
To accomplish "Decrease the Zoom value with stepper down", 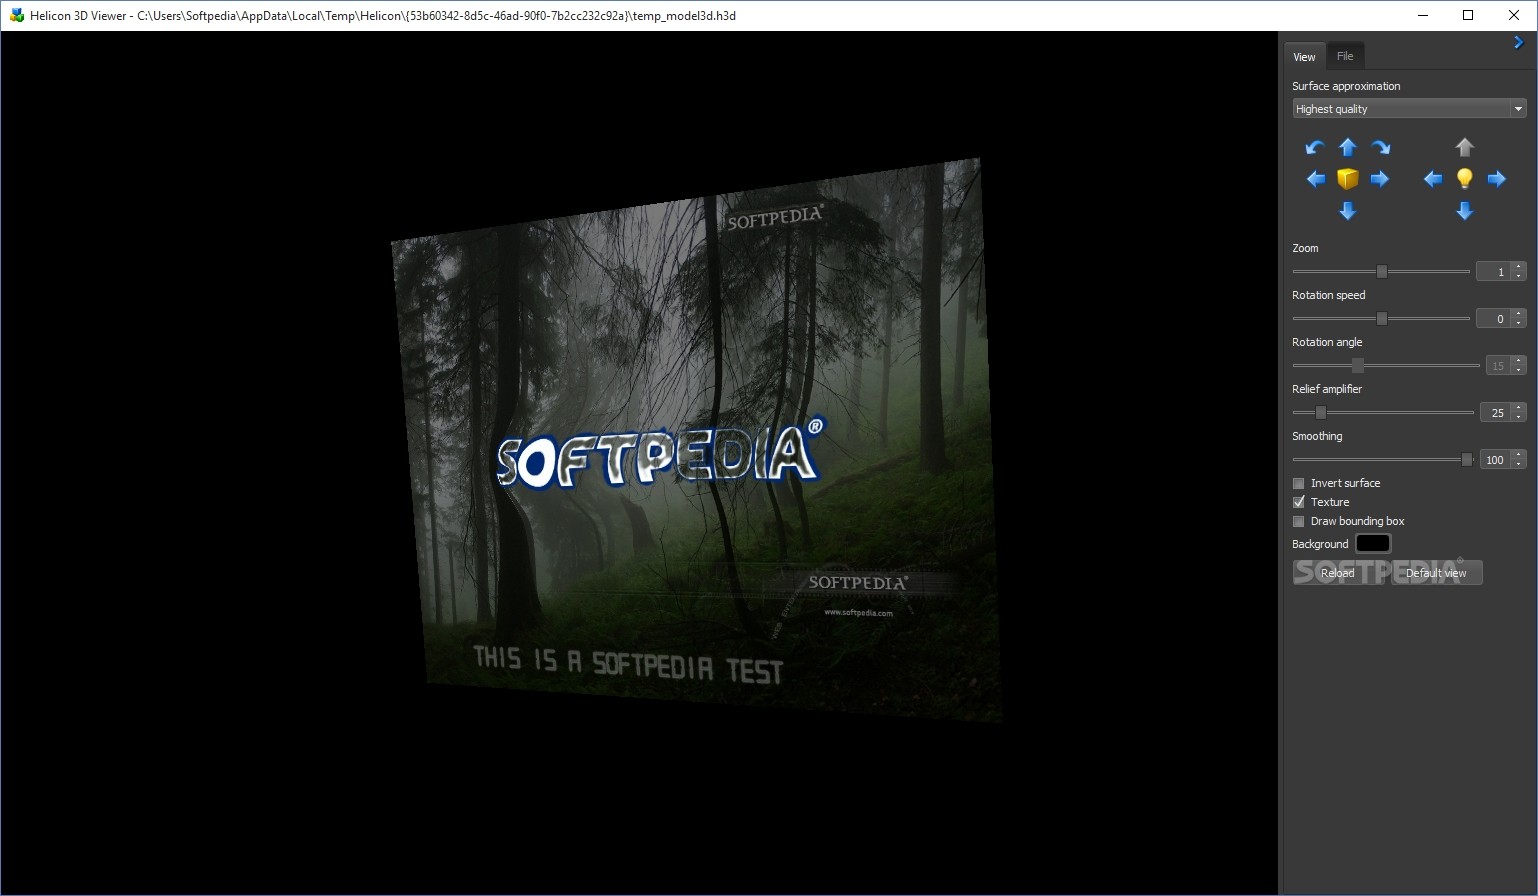I will pos(1519,276).
